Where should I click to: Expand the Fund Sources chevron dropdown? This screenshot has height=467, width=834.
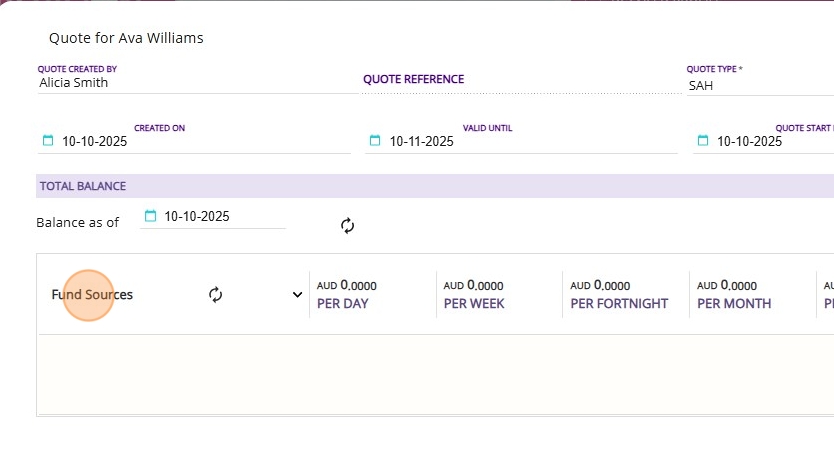click(x=297, y=294)
